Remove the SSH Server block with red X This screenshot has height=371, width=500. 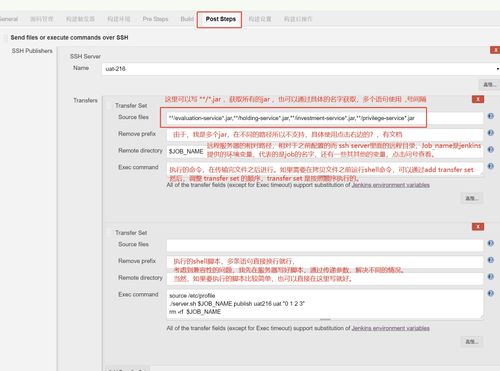[x=495, y=50]
